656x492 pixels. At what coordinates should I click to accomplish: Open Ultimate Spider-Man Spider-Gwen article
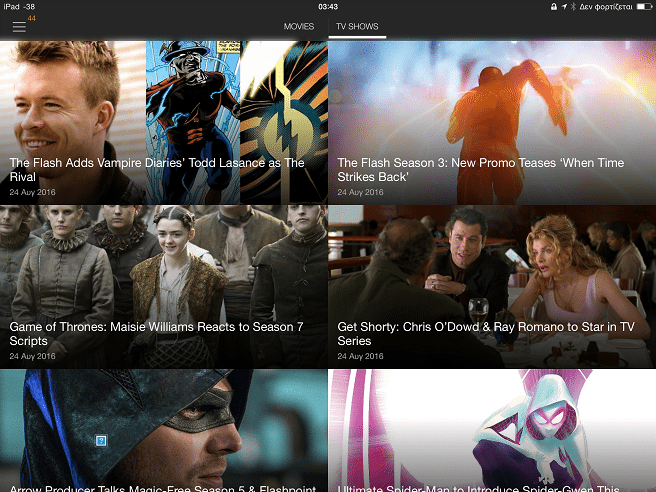coord(492,430)
